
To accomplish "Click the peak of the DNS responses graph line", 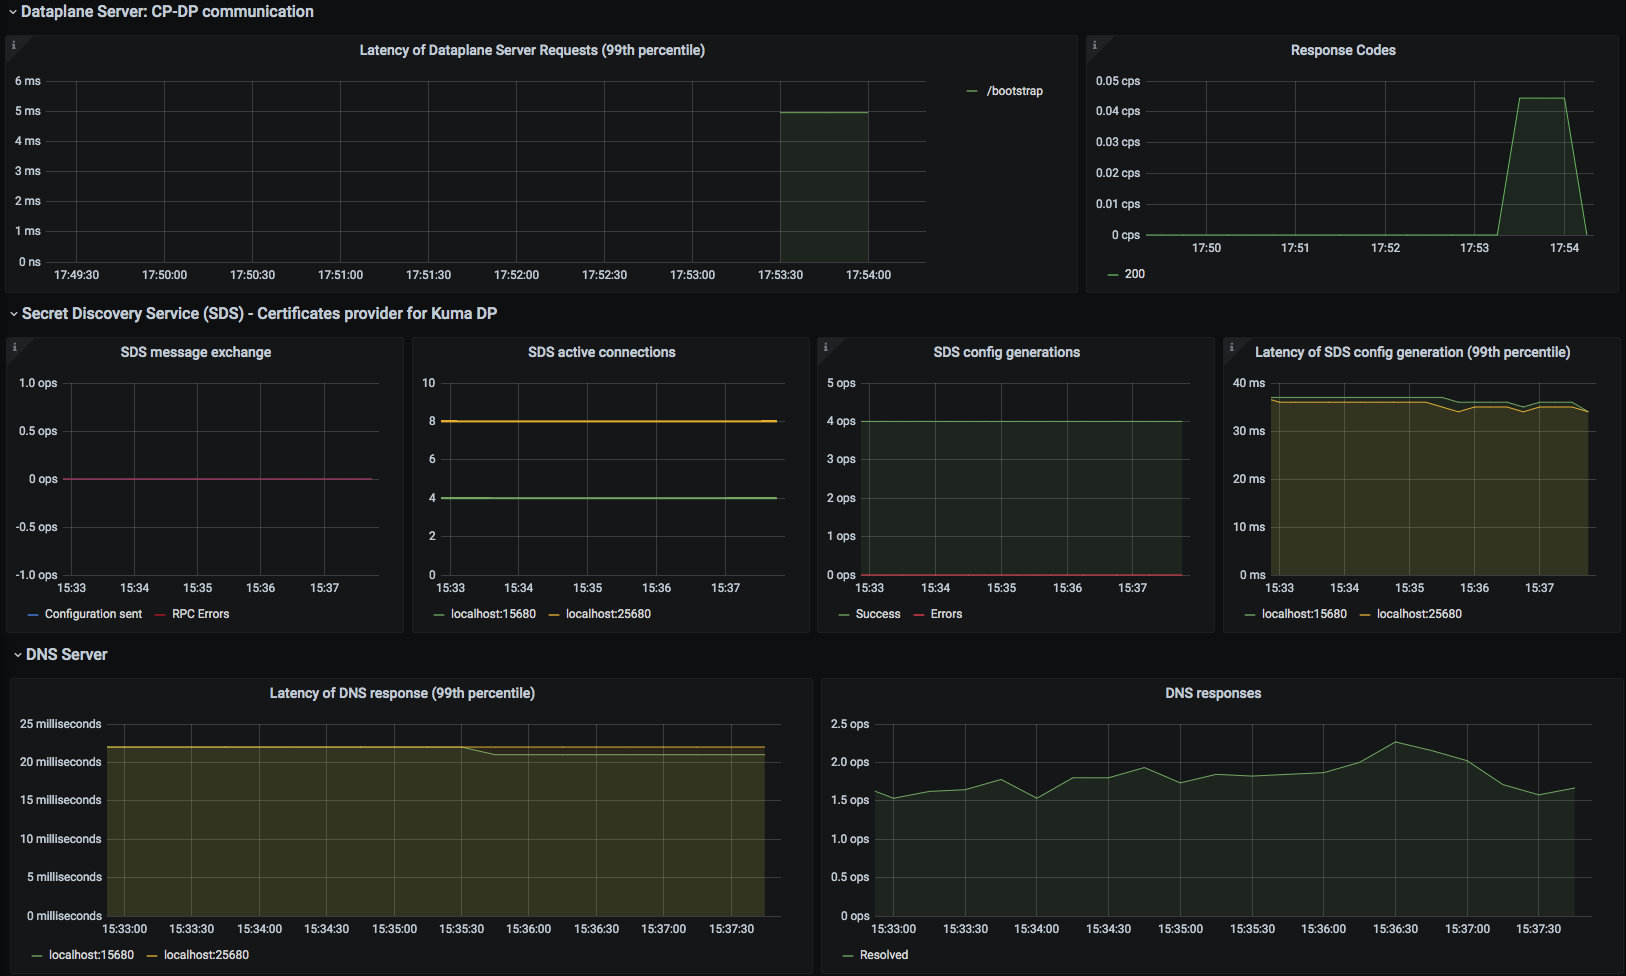I will tap(1396, 742).
